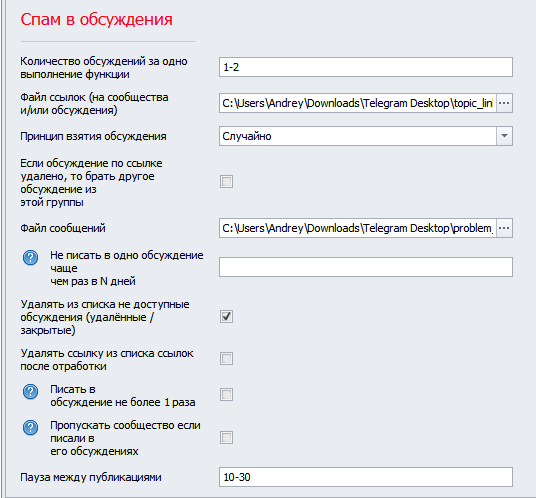Click the topic links file path field

tap(358, 103)
